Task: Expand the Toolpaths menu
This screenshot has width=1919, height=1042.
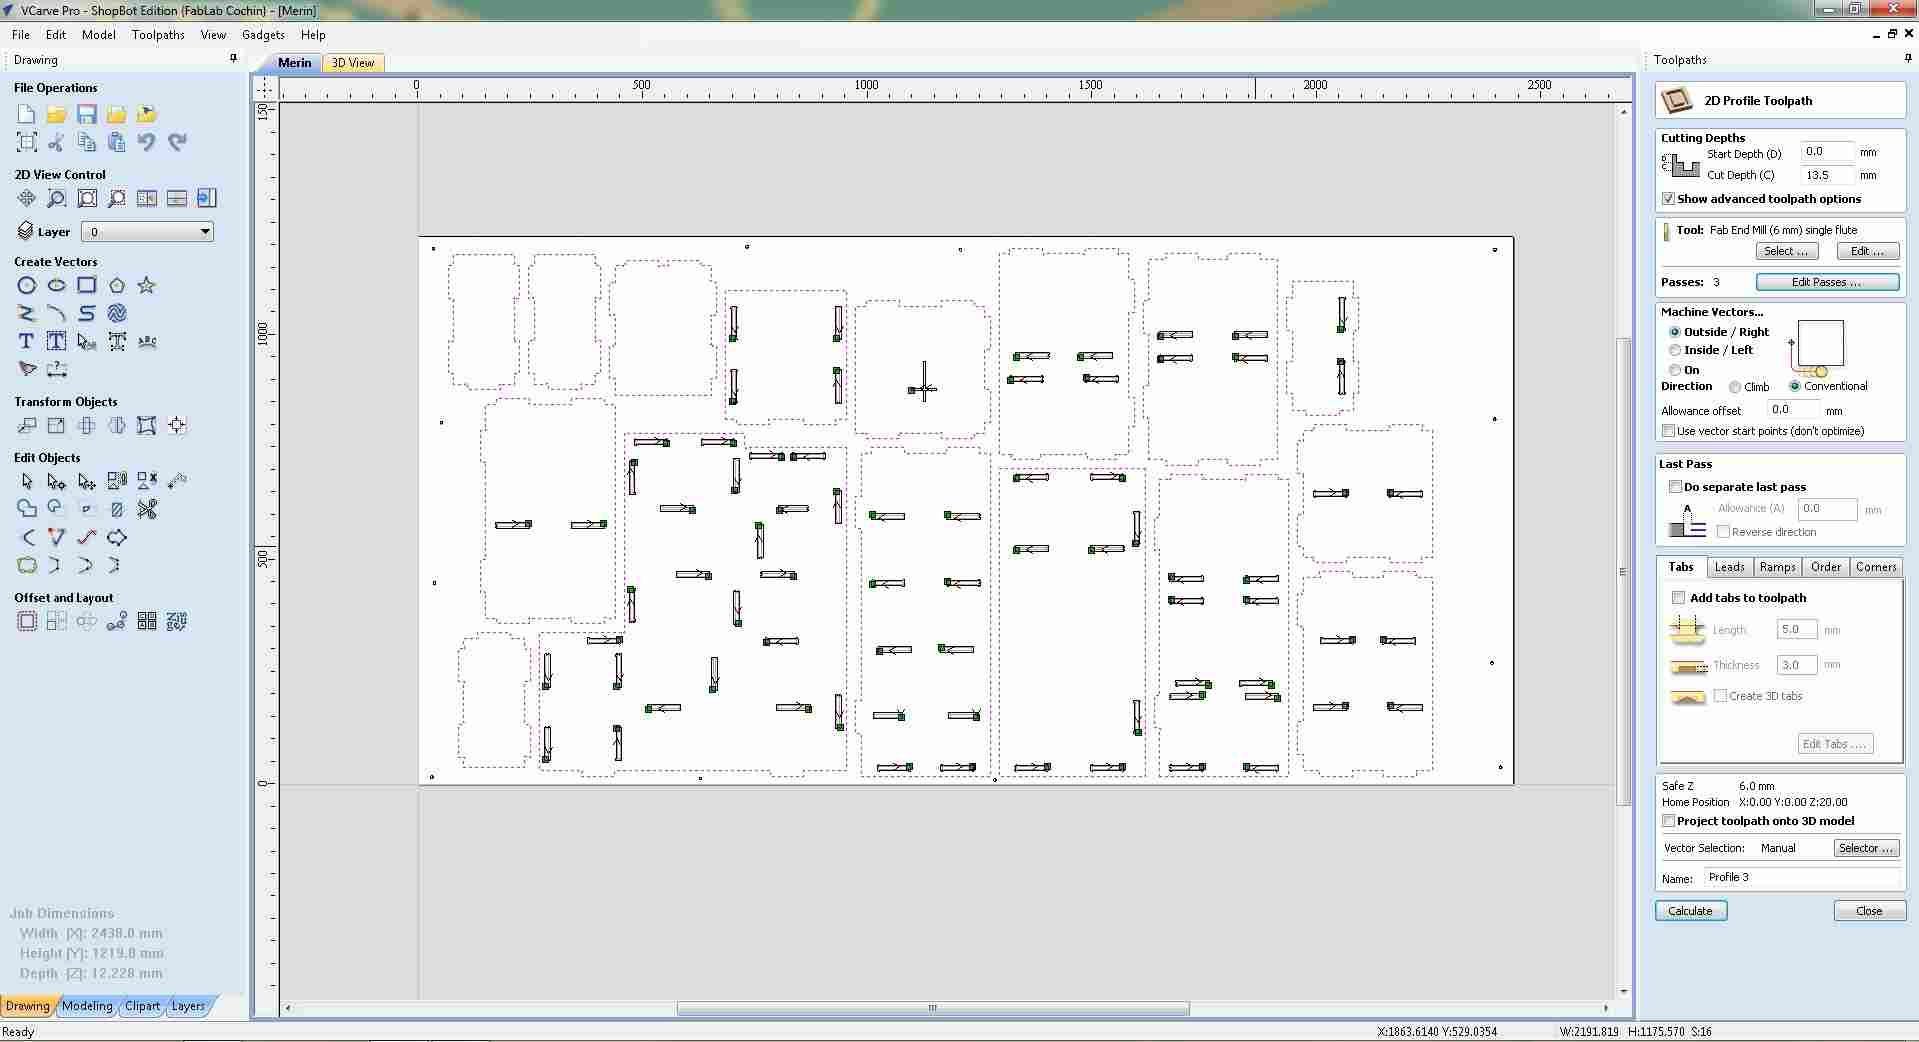Action: [x=158, y=34]
